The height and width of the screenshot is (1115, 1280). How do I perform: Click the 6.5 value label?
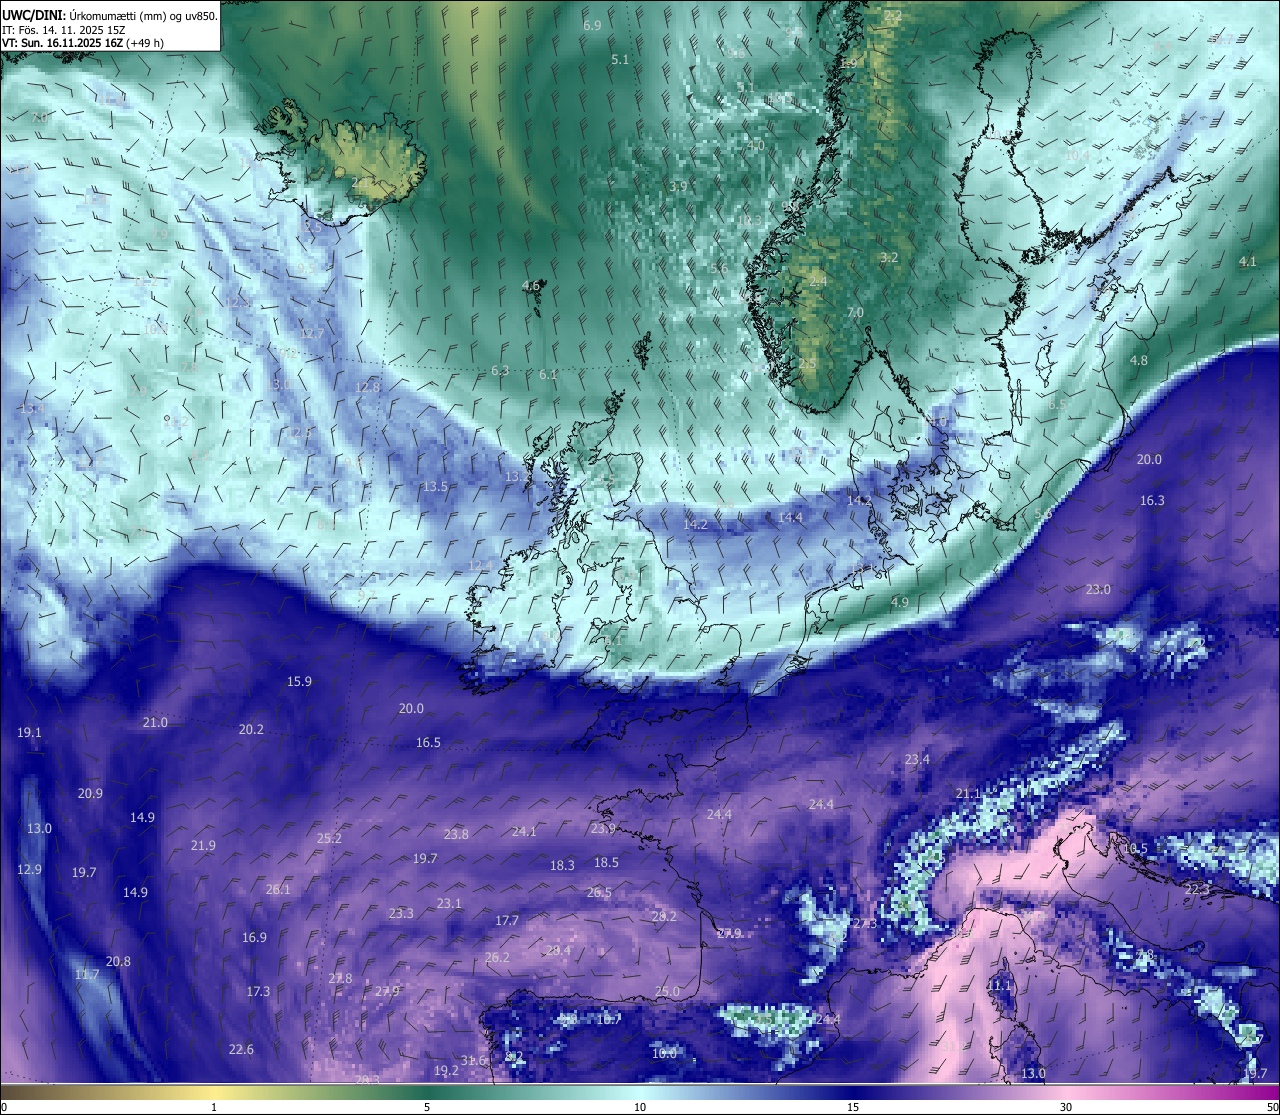tap(1058, 404)
